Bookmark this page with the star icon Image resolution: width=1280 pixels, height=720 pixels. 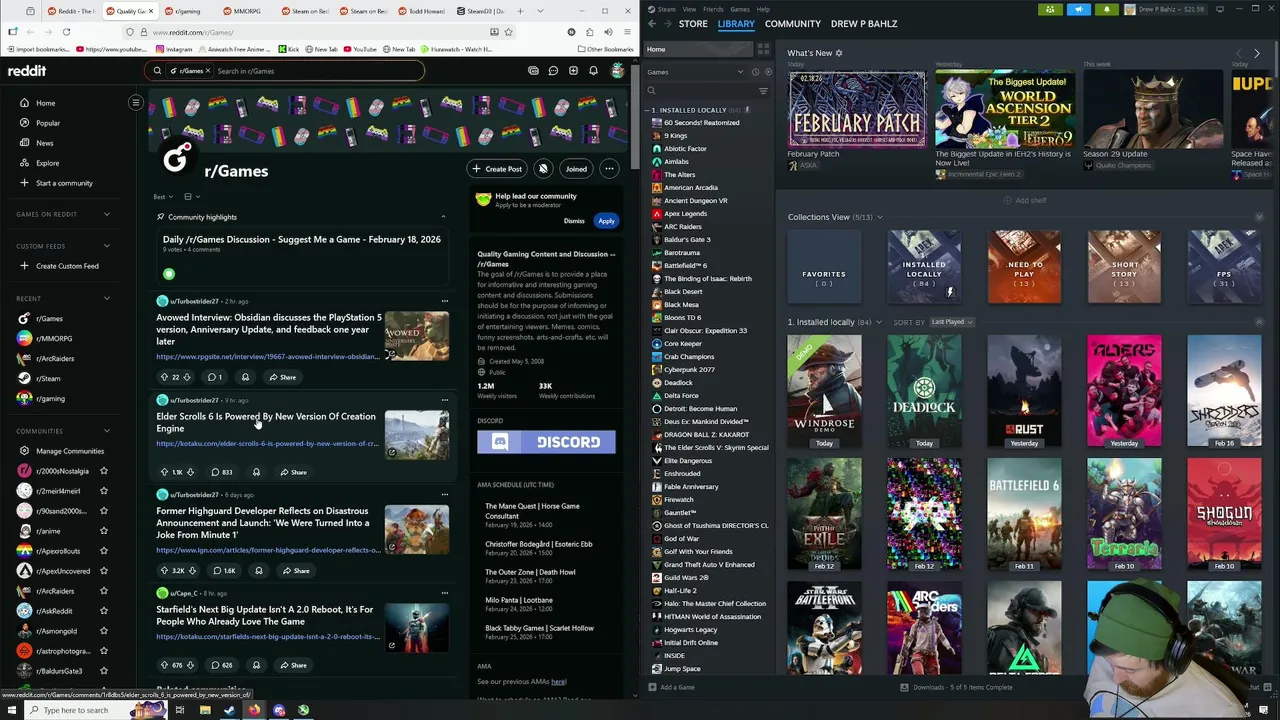[508, 32]
